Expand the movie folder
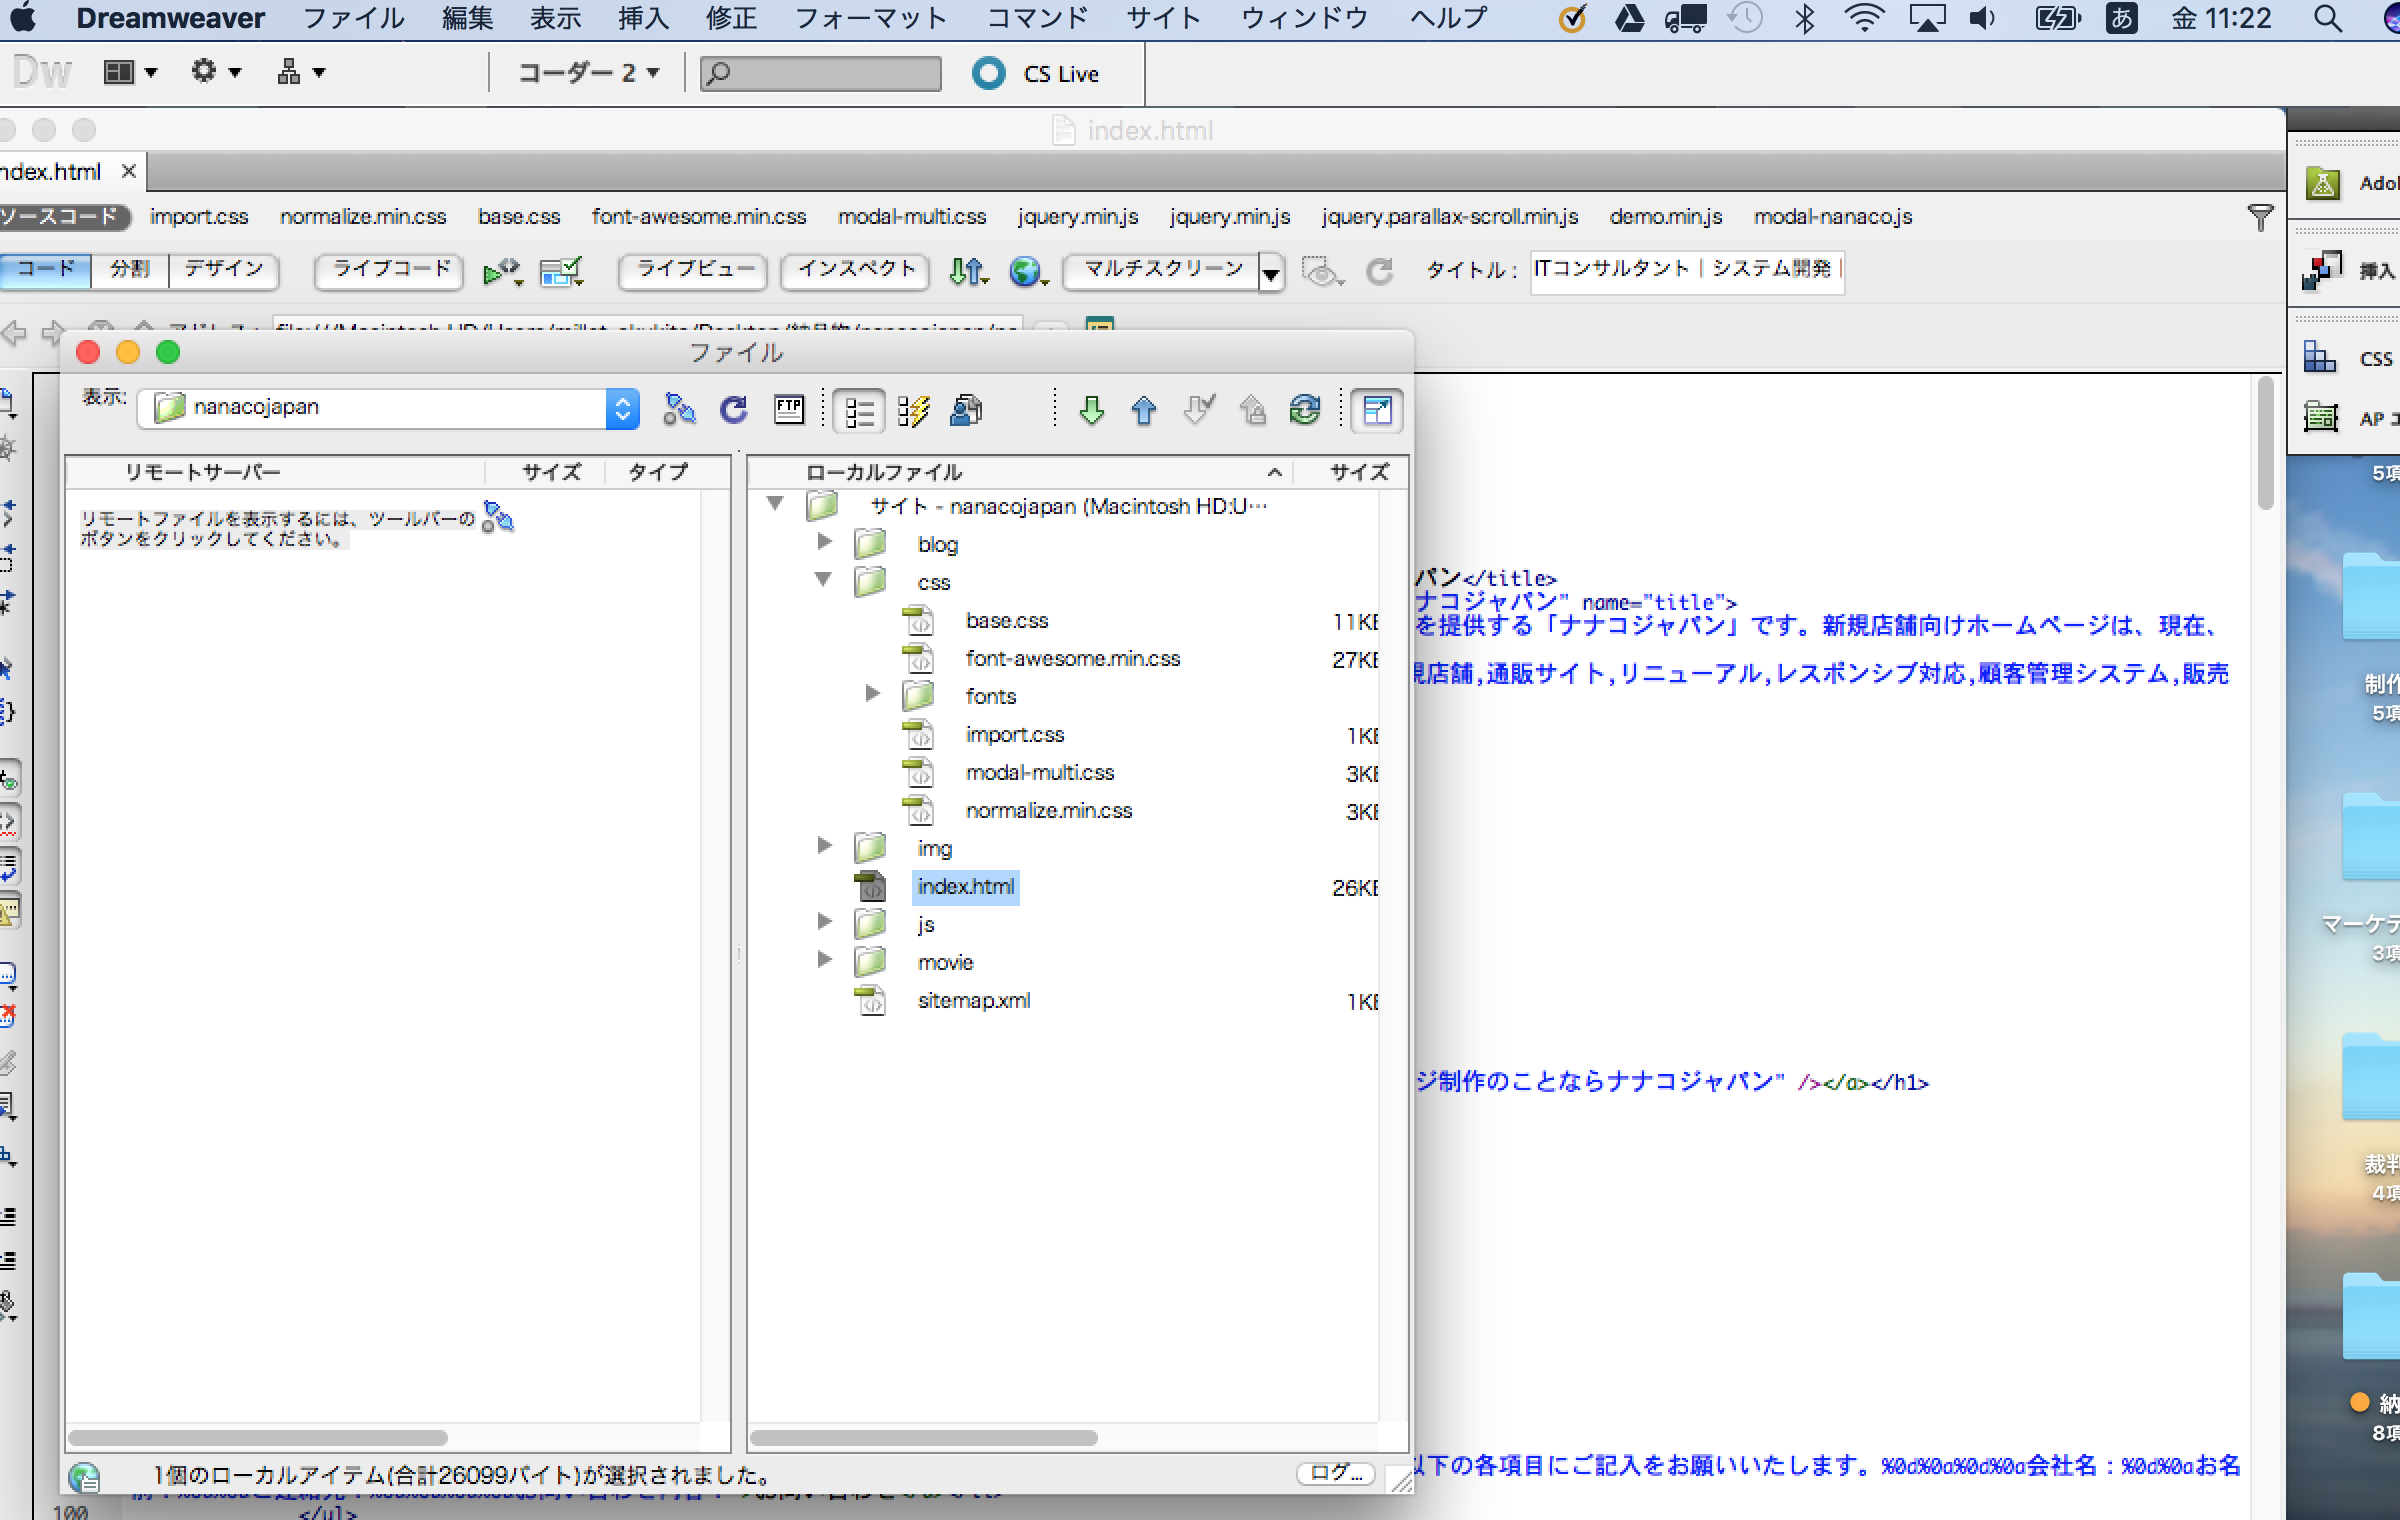Image resolution: width=2400 pixels, height=1520 pixels. click(x=825, y=960)
